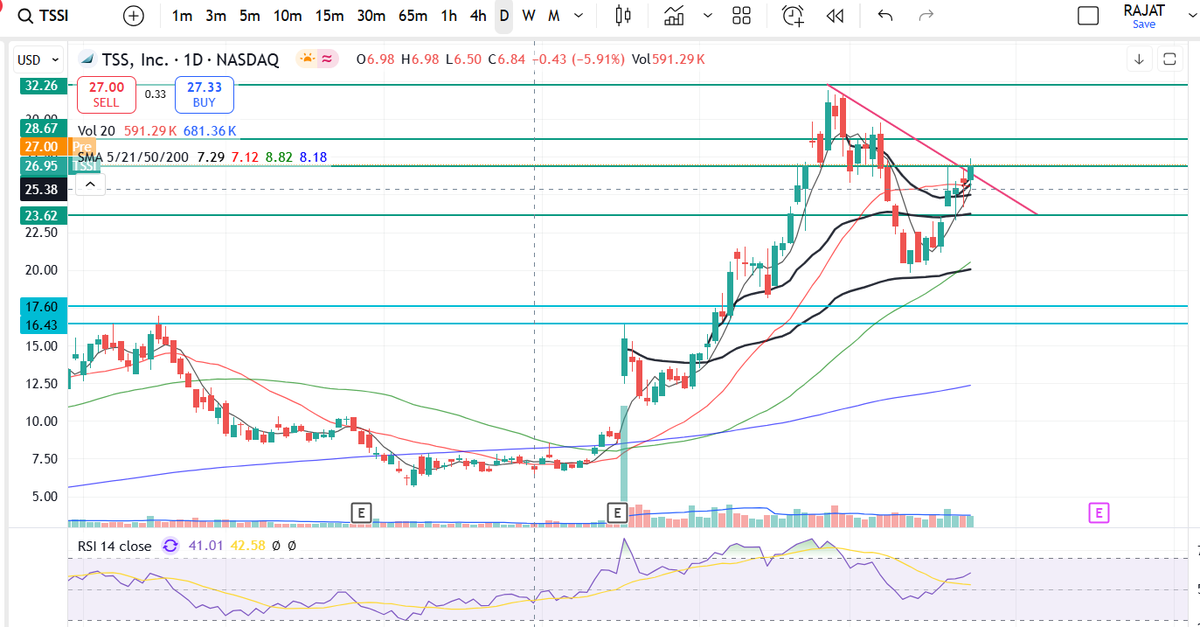Viewport: 1200px width, 627px height.
Task: Click the alarm clock alert icon
Action: coord(793,16)
